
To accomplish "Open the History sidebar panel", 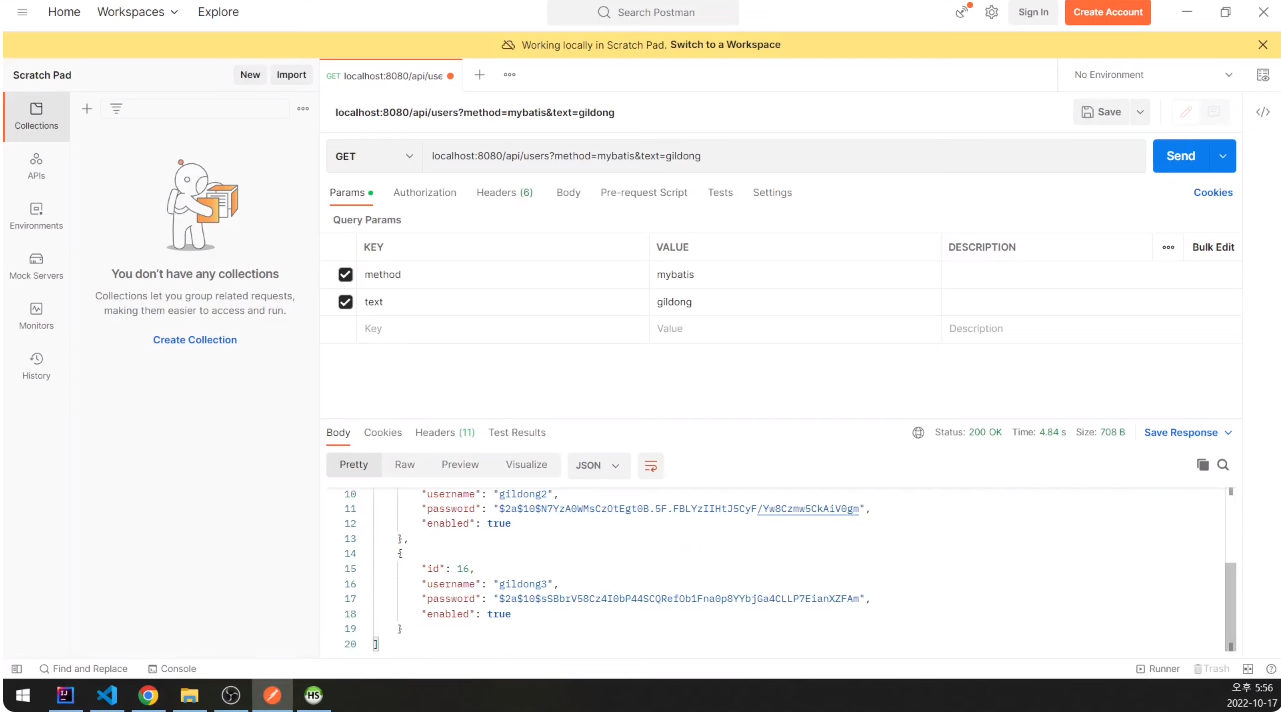I will tap(37, 366).
